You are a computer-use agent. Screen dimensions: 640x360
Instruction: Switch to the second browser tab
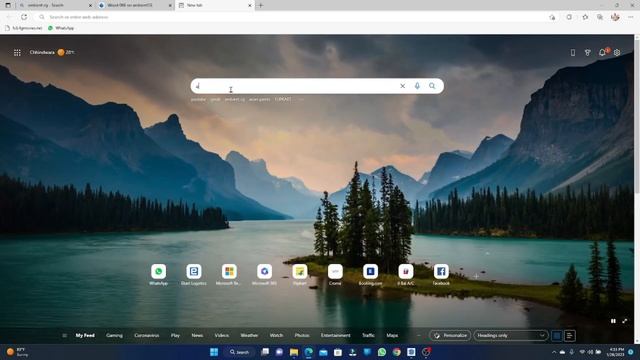135,5
